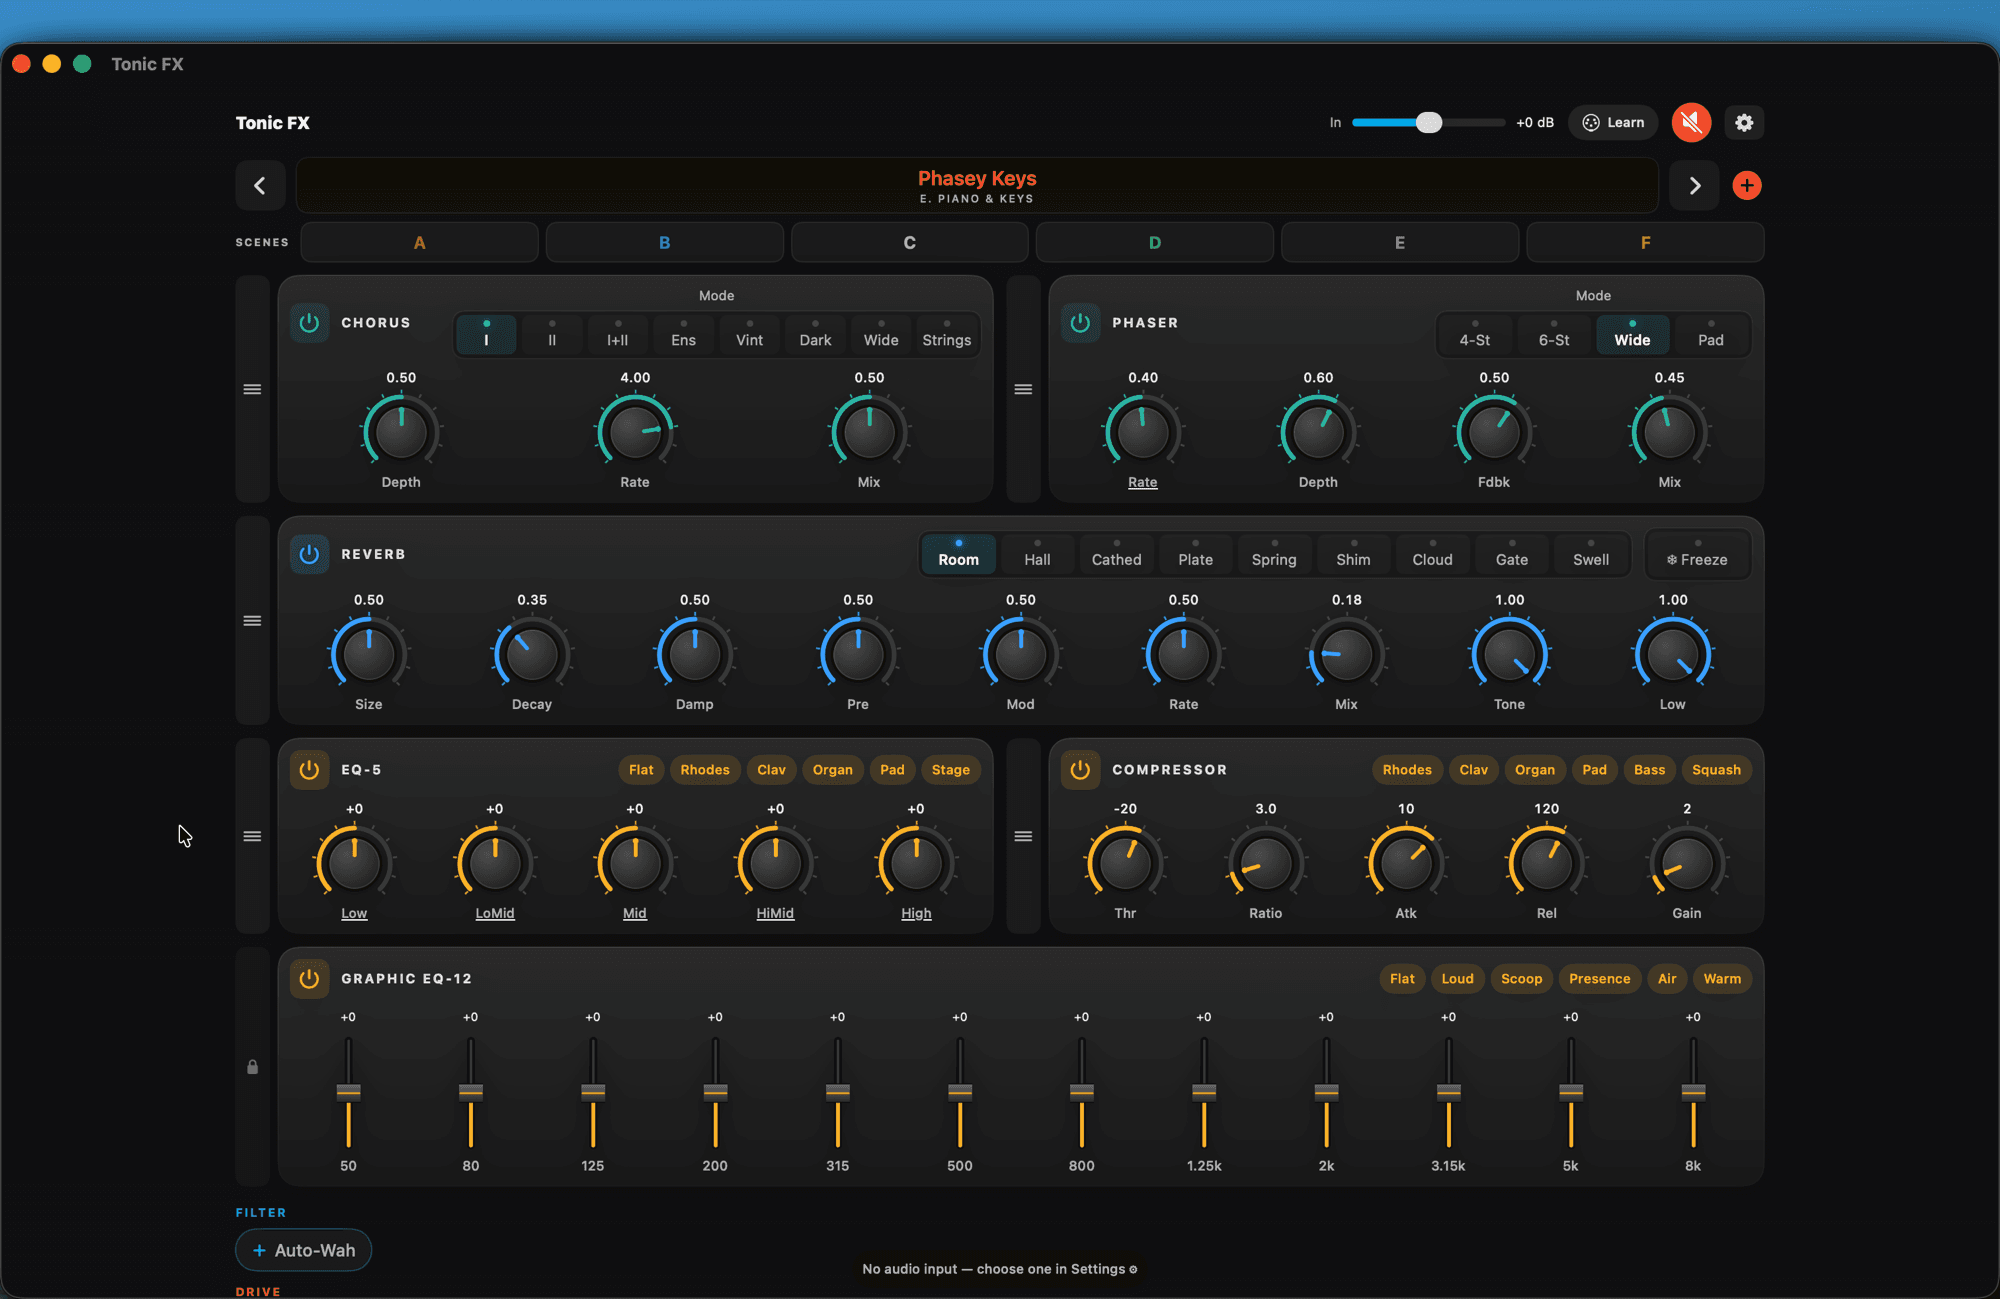Click the Phaser Fdbk knob

(1494, 431)
